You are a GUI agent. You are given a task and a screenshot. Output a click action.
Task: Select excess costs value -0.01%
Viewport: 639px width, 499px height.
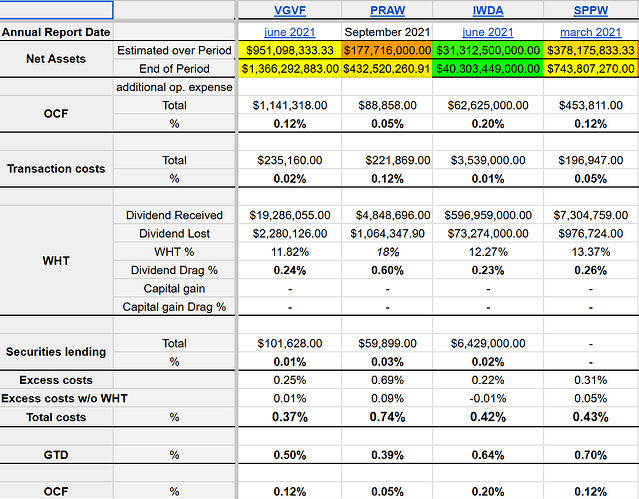[x=488, y=398]
